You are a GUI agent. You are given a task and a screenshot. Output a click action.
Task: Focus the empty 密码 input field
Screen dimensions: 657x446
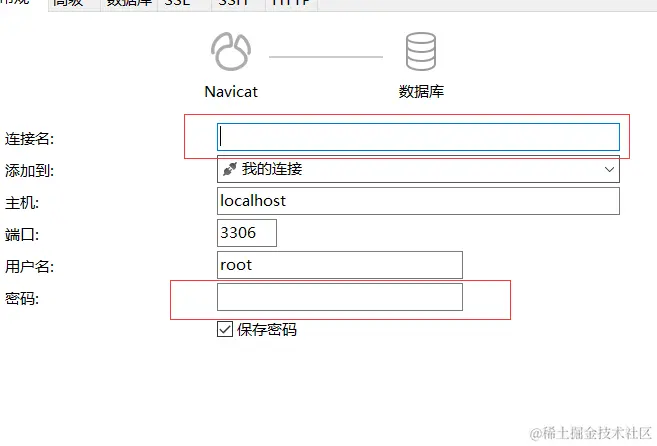click(340, 297)
